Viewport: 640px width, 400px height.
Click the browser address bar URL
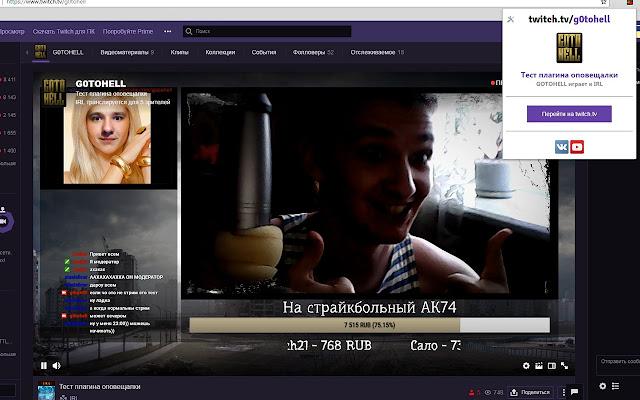coord(47,2)
